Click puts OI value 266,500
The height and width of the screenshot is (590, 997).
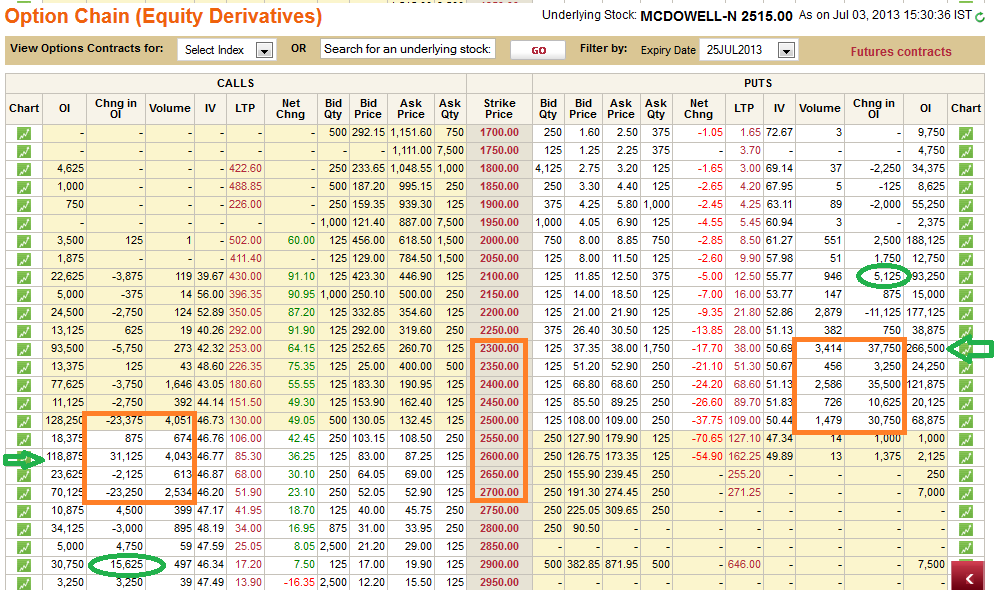point(925,348)
